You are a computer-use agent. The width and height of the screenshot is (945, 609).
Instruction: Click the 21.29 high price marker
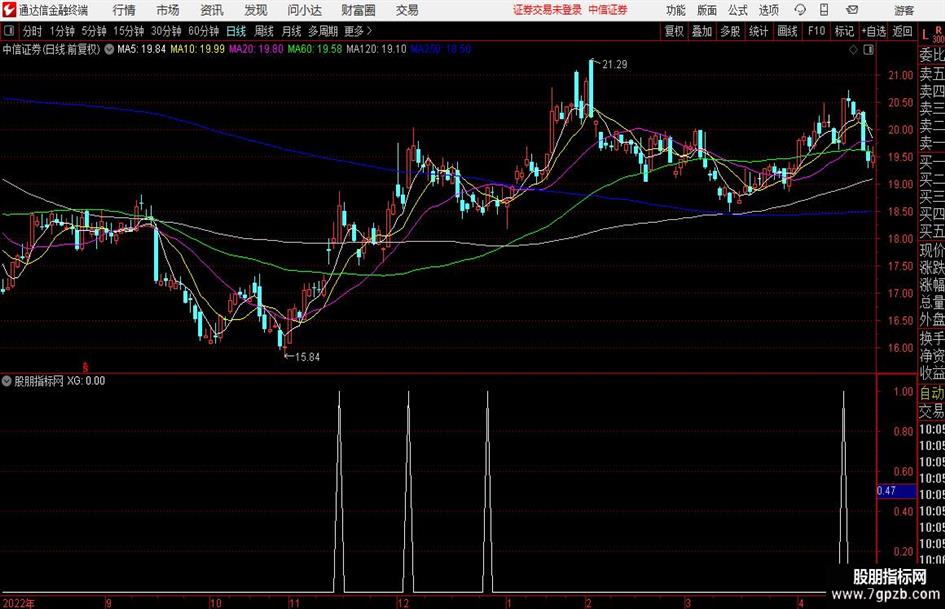[615, 65]
